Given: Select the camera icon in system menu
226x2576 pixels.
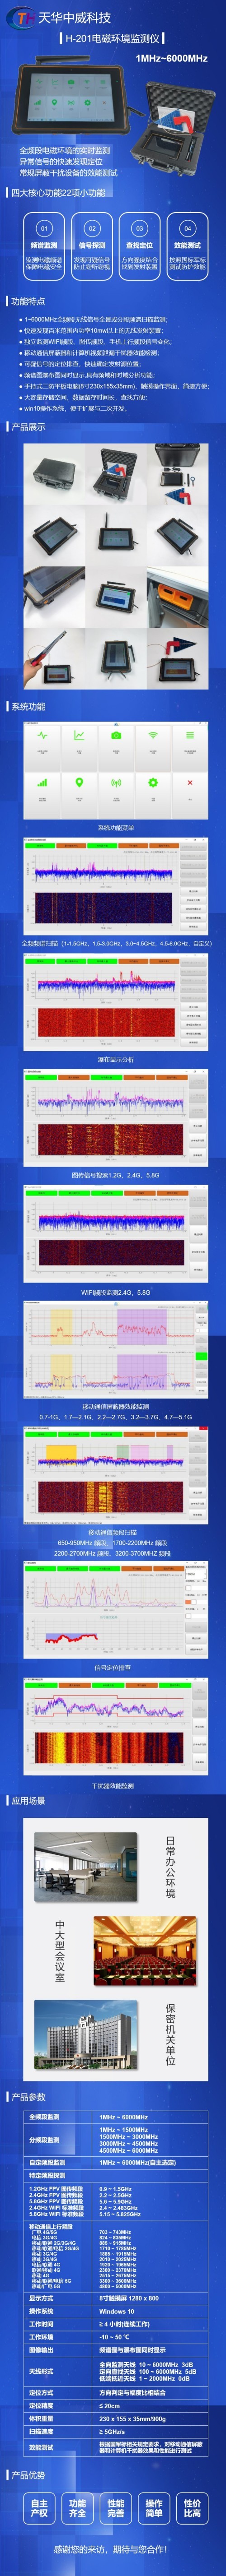Looking at the screenshot, I should (116, 735).
